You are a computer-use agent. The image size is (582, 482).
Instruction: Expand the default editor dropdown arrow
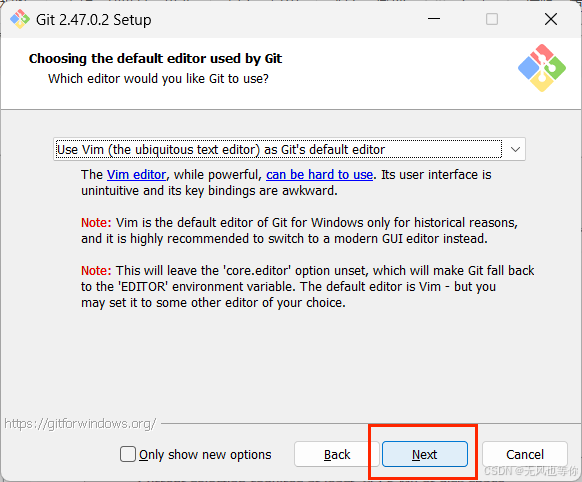tap(515, 150)
